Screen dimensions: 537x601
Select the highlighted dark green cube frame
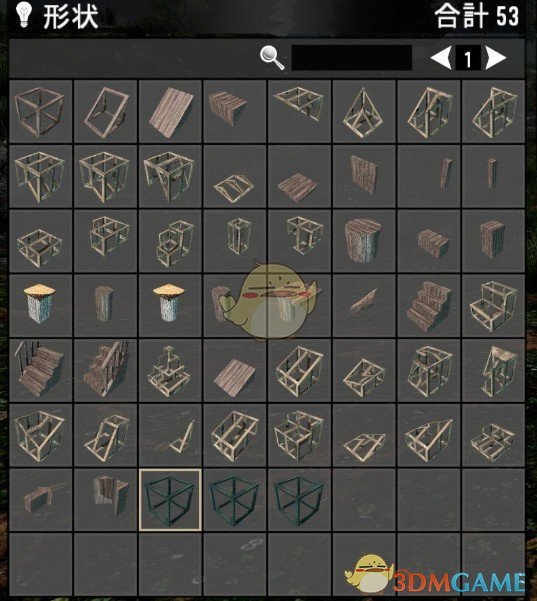[x=170, y=500]
